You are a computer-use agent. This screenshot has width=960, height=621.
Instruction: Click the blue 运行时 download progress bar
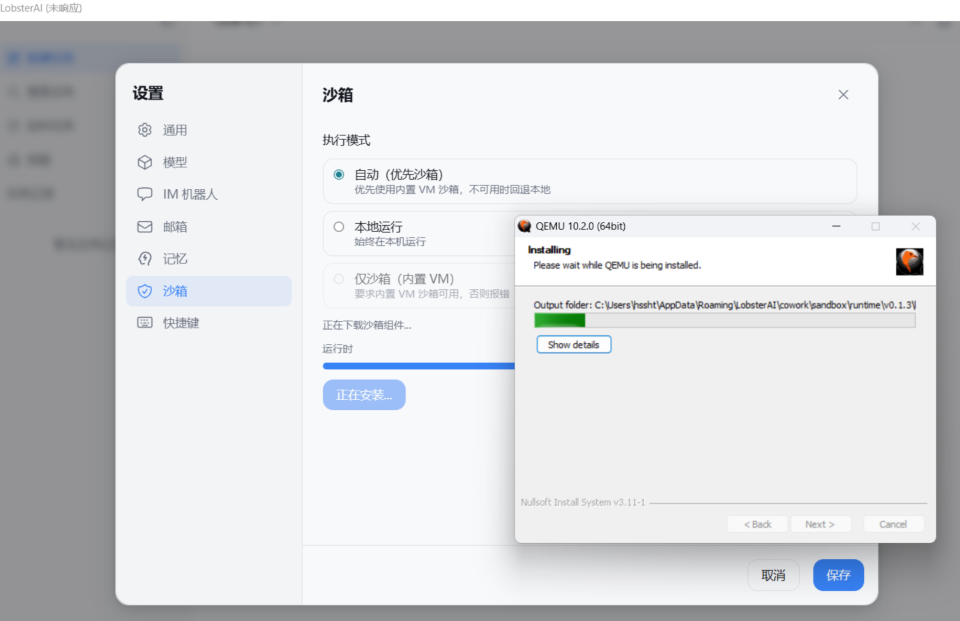click(419, 366)
